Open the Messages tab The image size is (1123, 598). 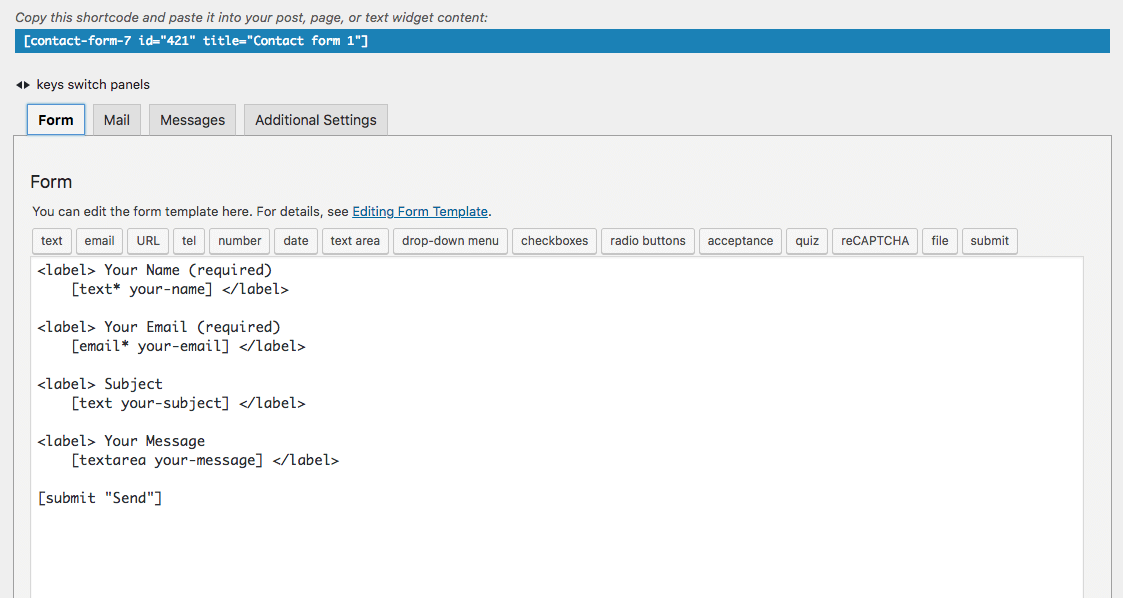[193, 120]
